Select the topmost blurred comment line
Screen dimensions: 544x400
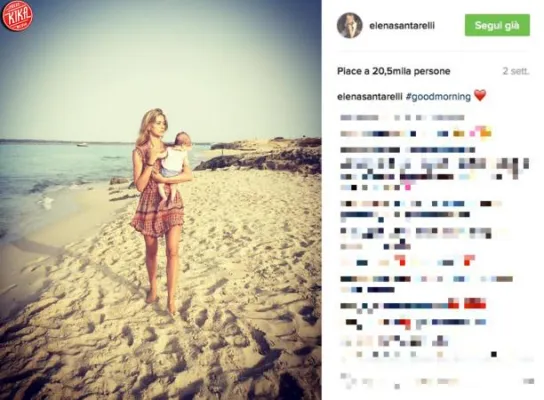coord(402,118)
